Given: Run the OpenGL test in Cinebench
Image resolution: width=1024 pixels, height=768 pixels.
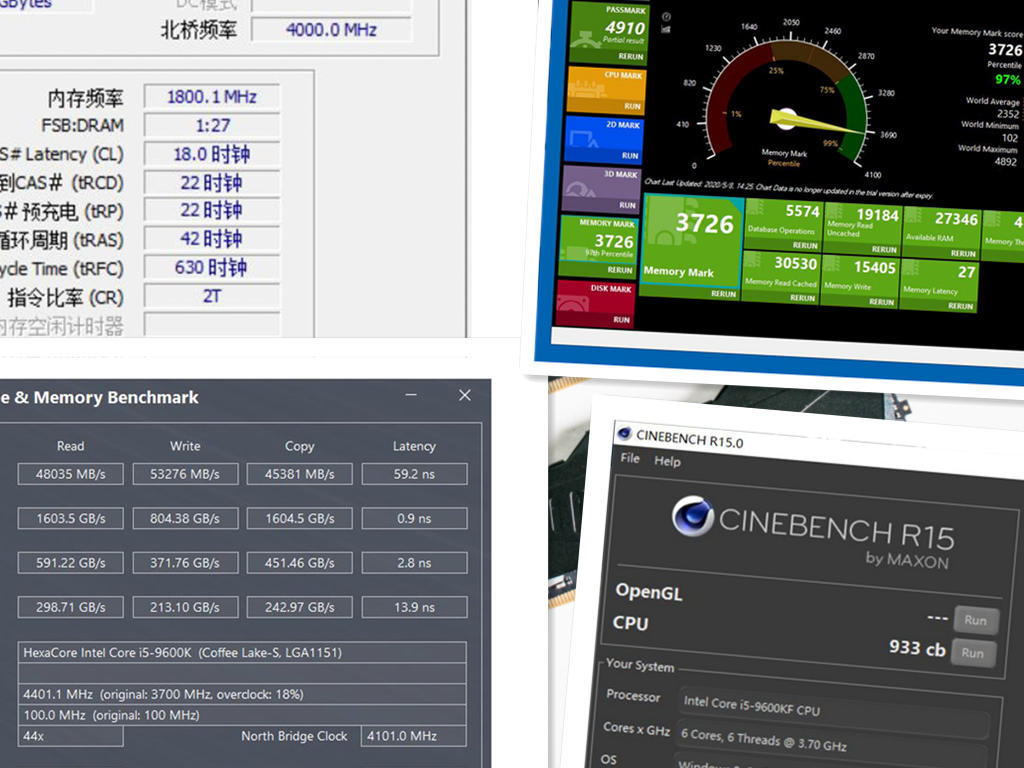Looking at the screenshot, I should pyautogui.click(x=976, y=620).
